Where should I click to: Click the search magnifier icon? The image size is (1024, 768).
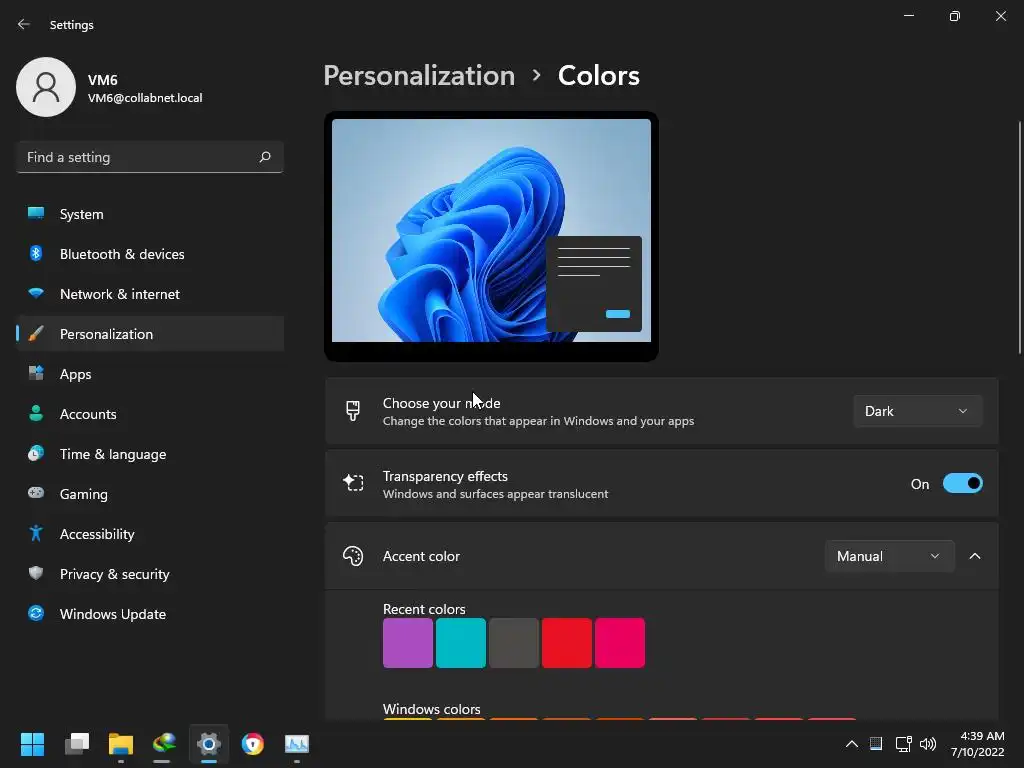pos(264,157)
